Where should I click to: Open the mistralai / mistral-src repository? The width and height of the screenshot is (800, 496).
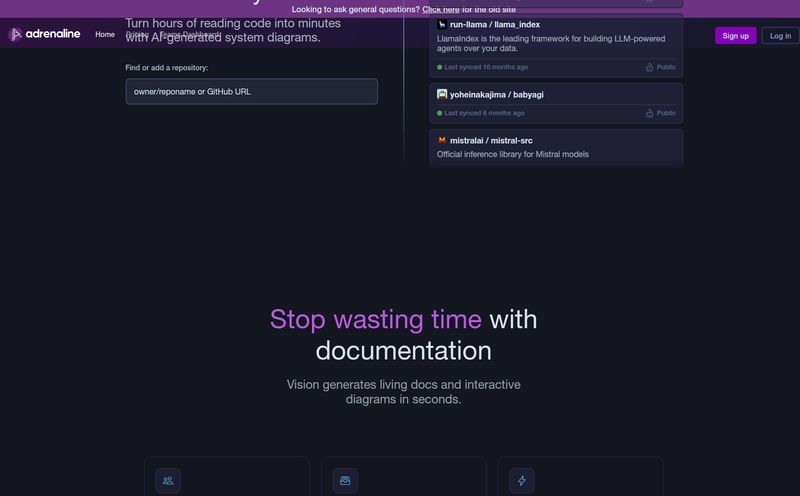tap(556, 147)
